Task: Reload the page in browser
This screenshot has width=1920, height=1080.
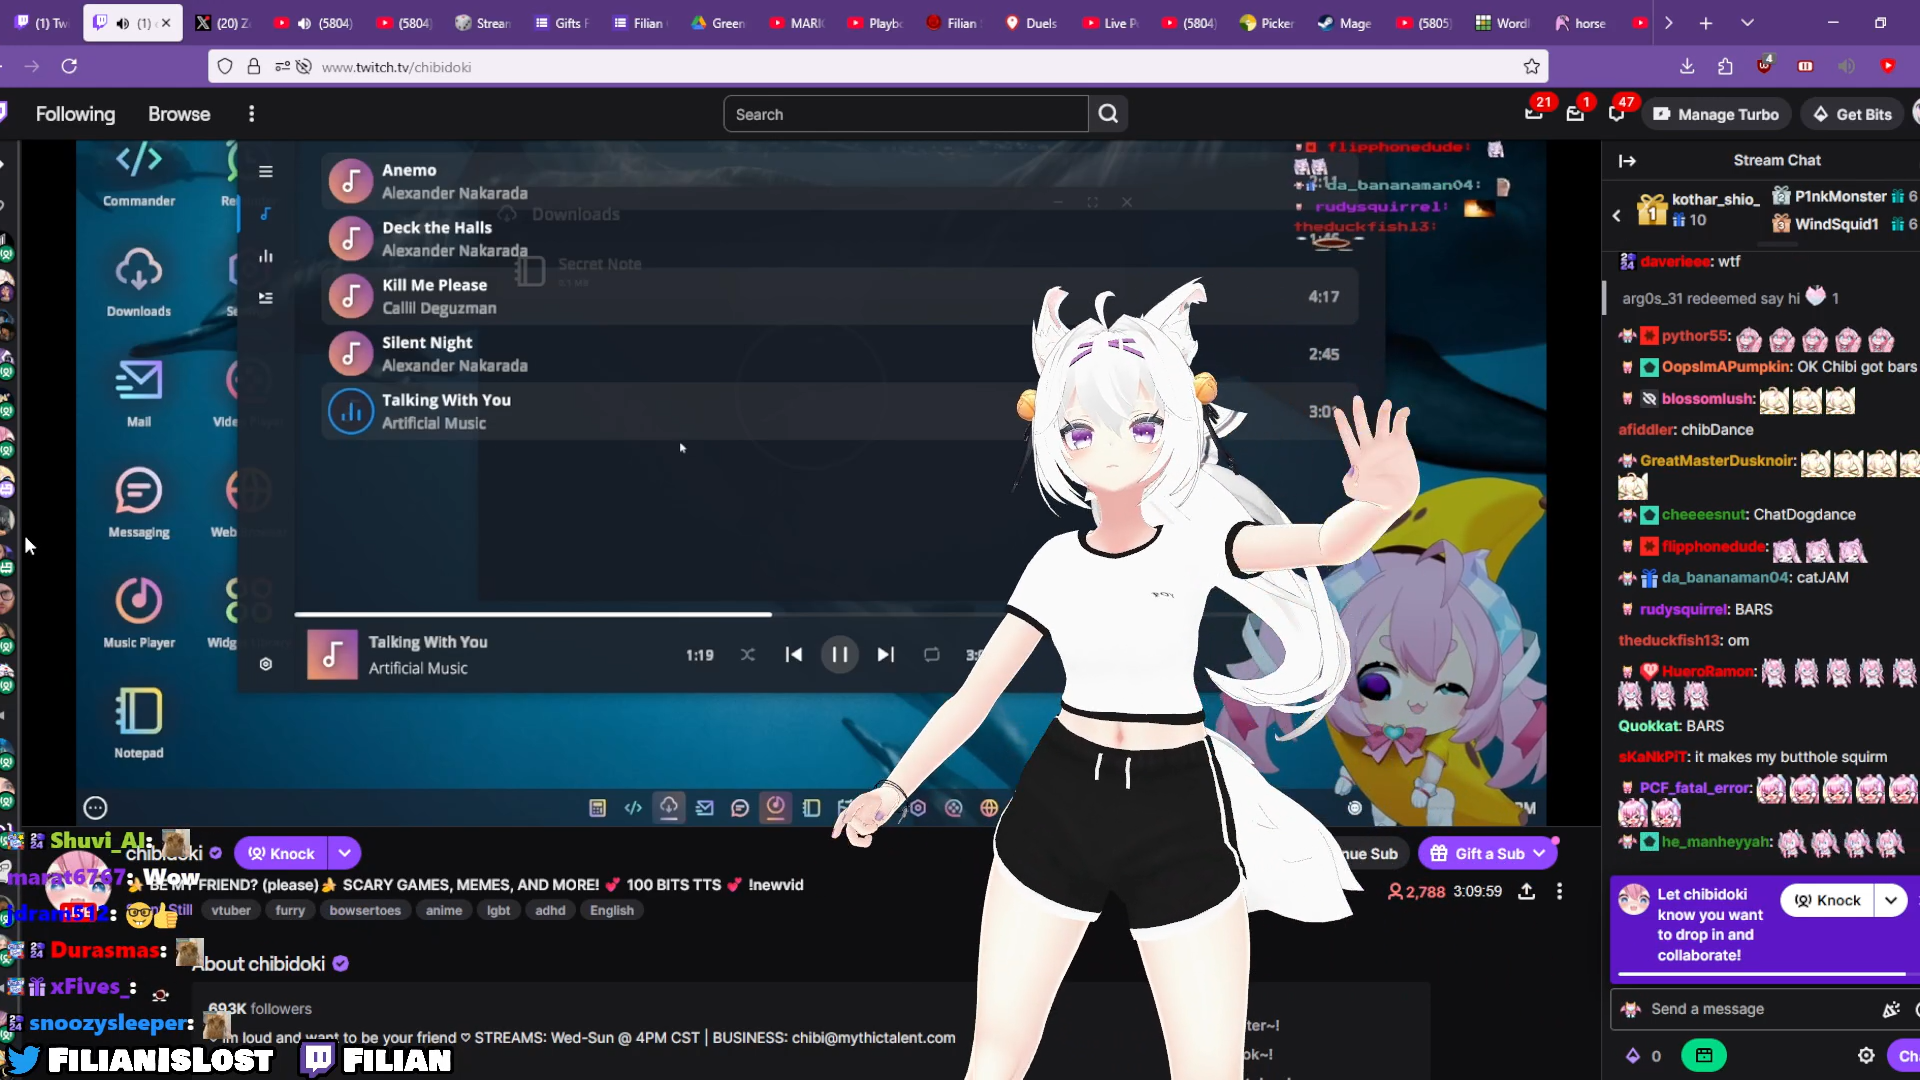Action: coord(69,66)
